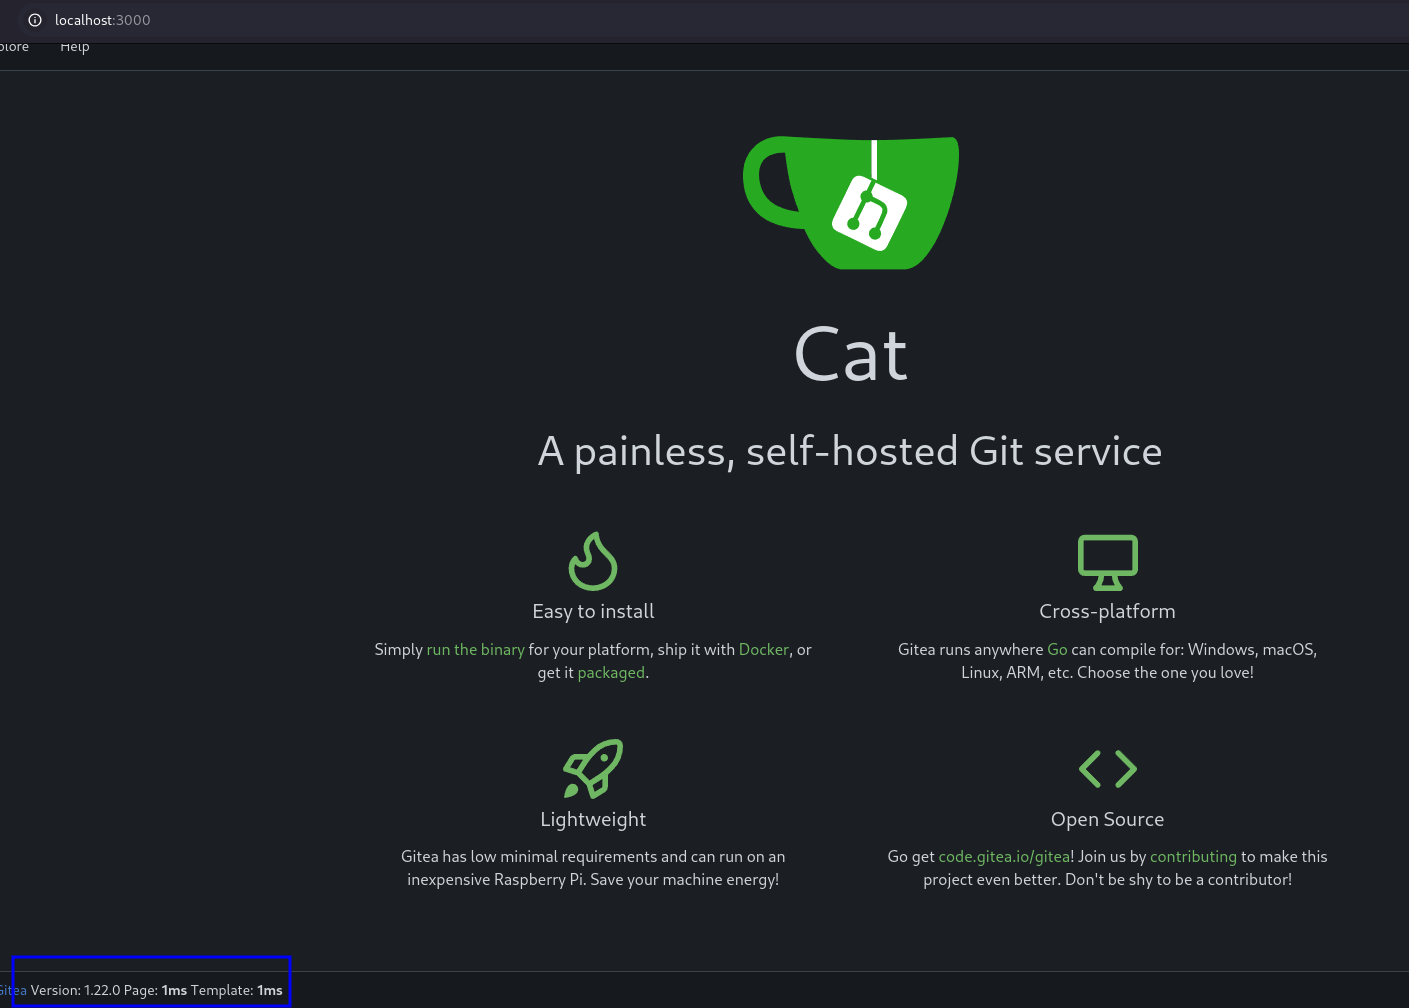
Task: Click the 'Template: 1ms' footer text
Action: pos(237,990)
